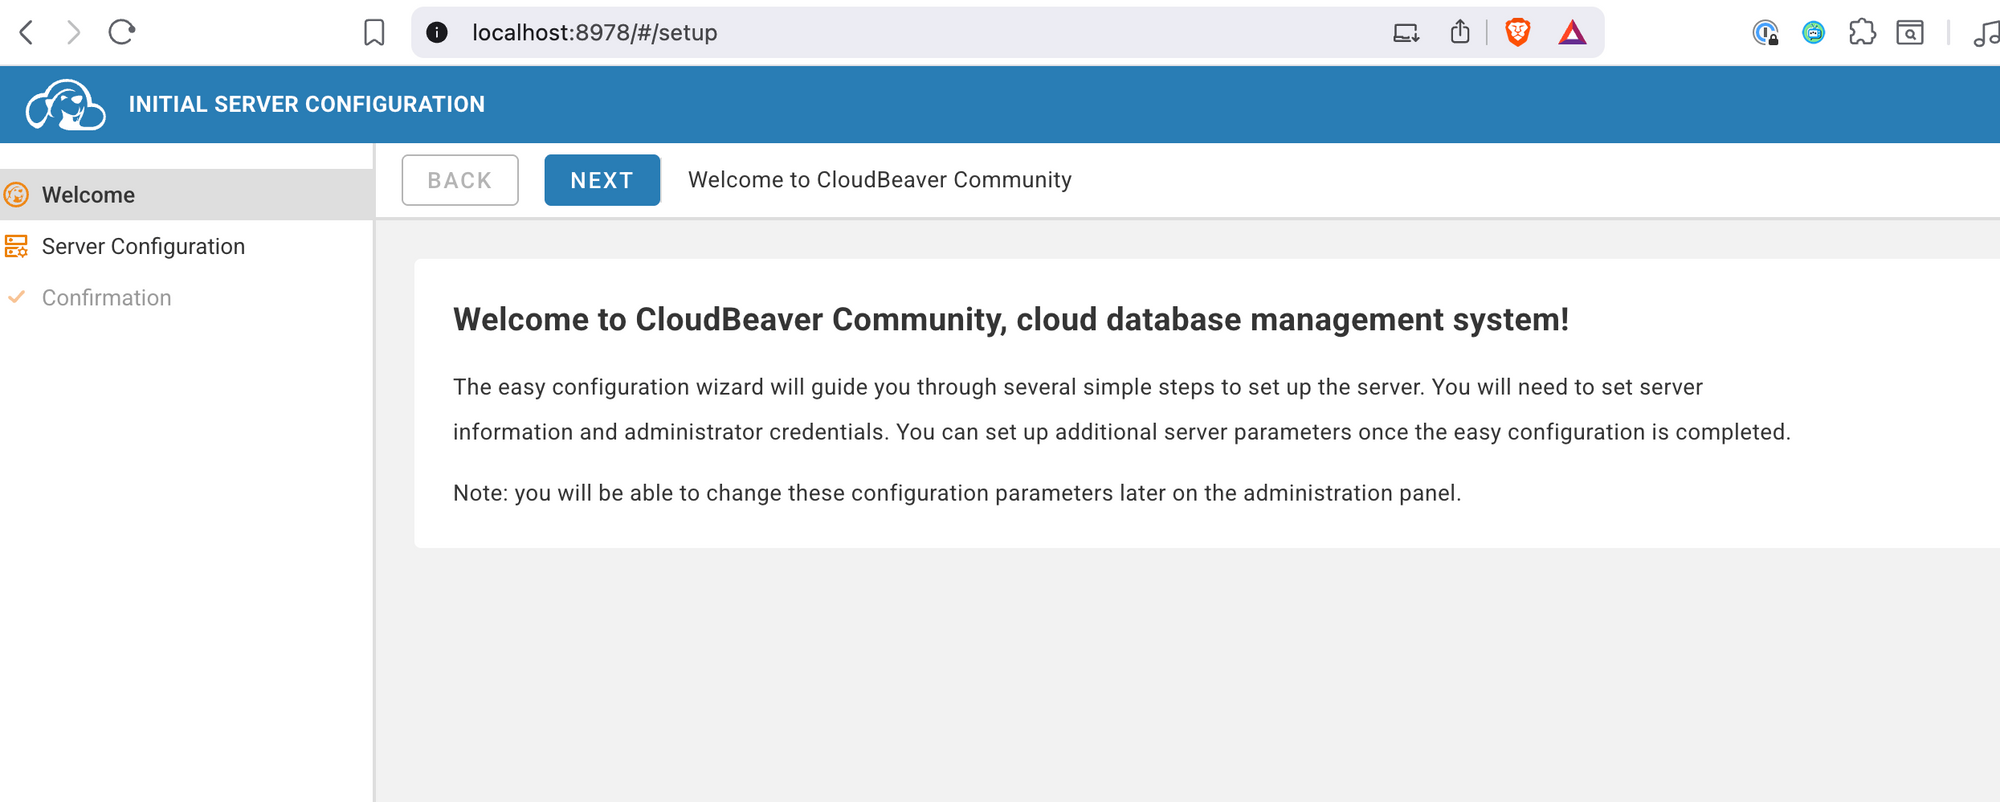Click the share icon in address bar
The width and height of the screenshot is (2000, 802).
(1460, 33)
